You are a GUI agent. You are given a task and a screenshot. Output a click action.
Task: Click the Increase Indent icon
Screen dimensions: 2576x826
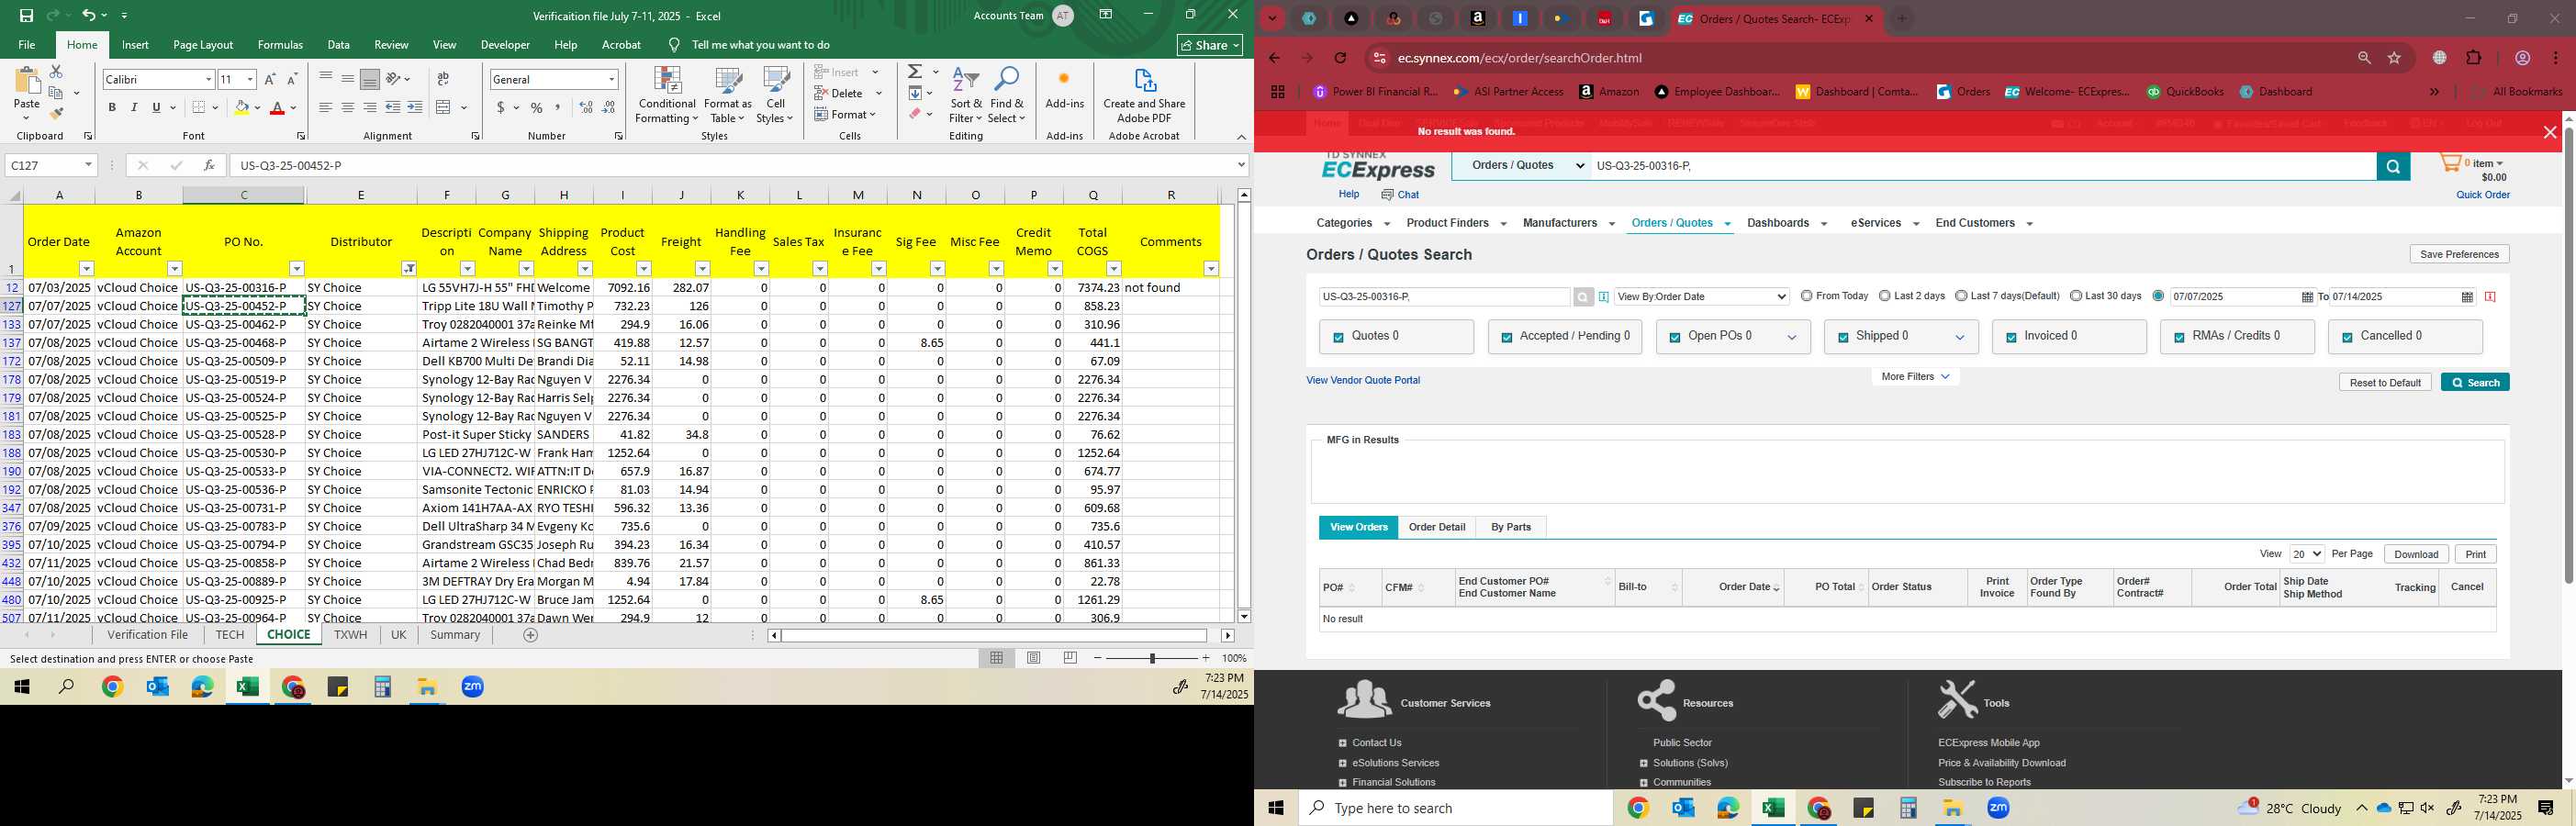(415, 107)
